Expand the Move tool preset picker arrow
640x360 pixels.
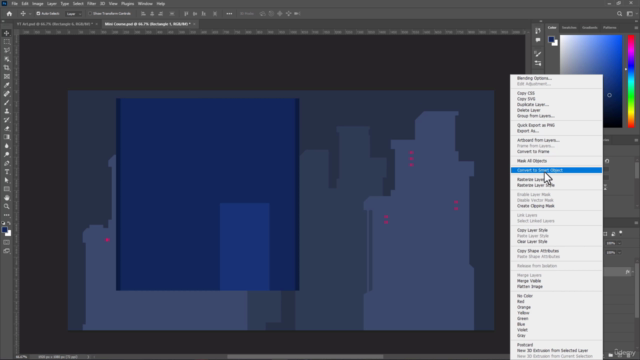[29, 14]
